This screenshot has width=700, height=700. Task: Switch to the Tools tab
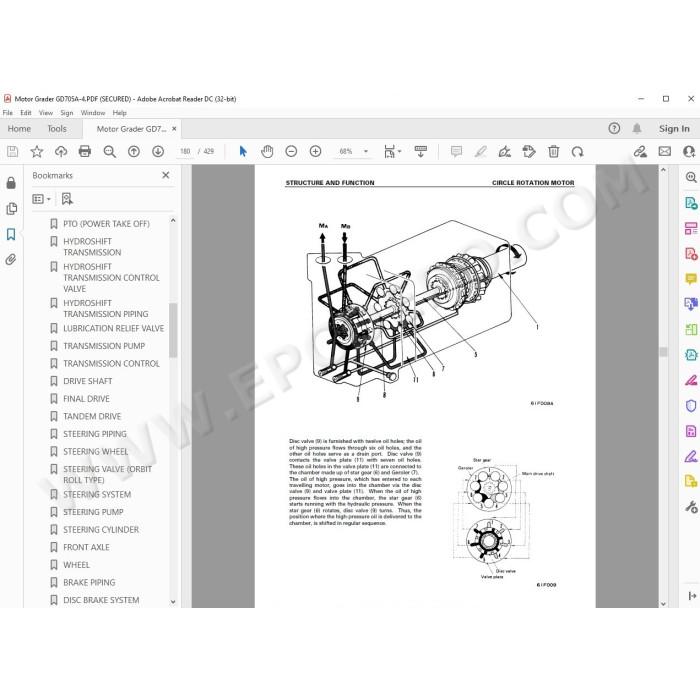pyautogui.click(x=57, y=129)
